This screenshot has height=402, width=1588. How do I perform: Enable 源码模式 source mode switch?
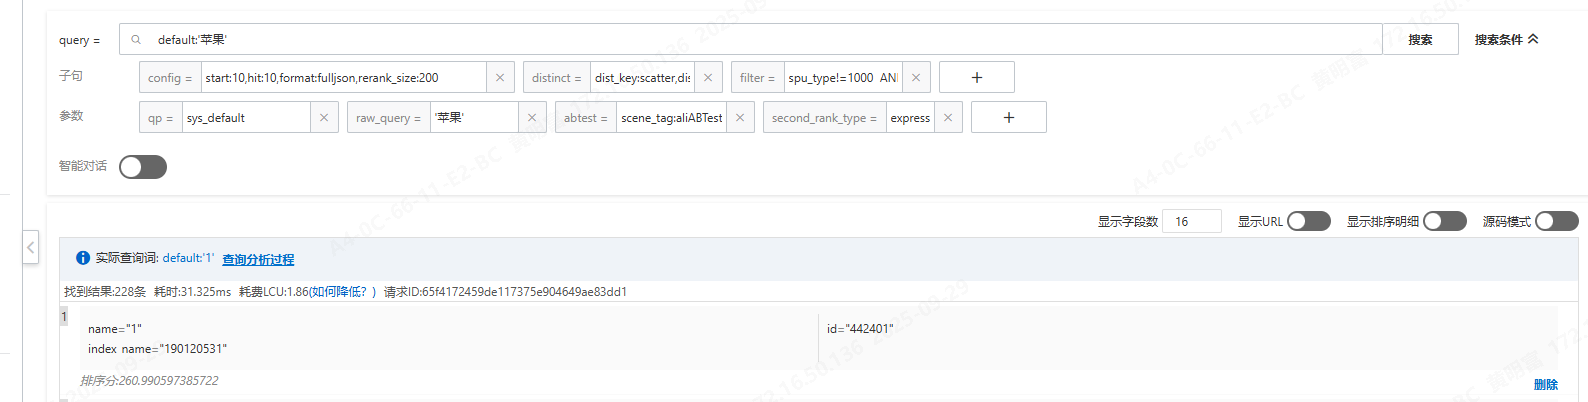[1556, 221]
